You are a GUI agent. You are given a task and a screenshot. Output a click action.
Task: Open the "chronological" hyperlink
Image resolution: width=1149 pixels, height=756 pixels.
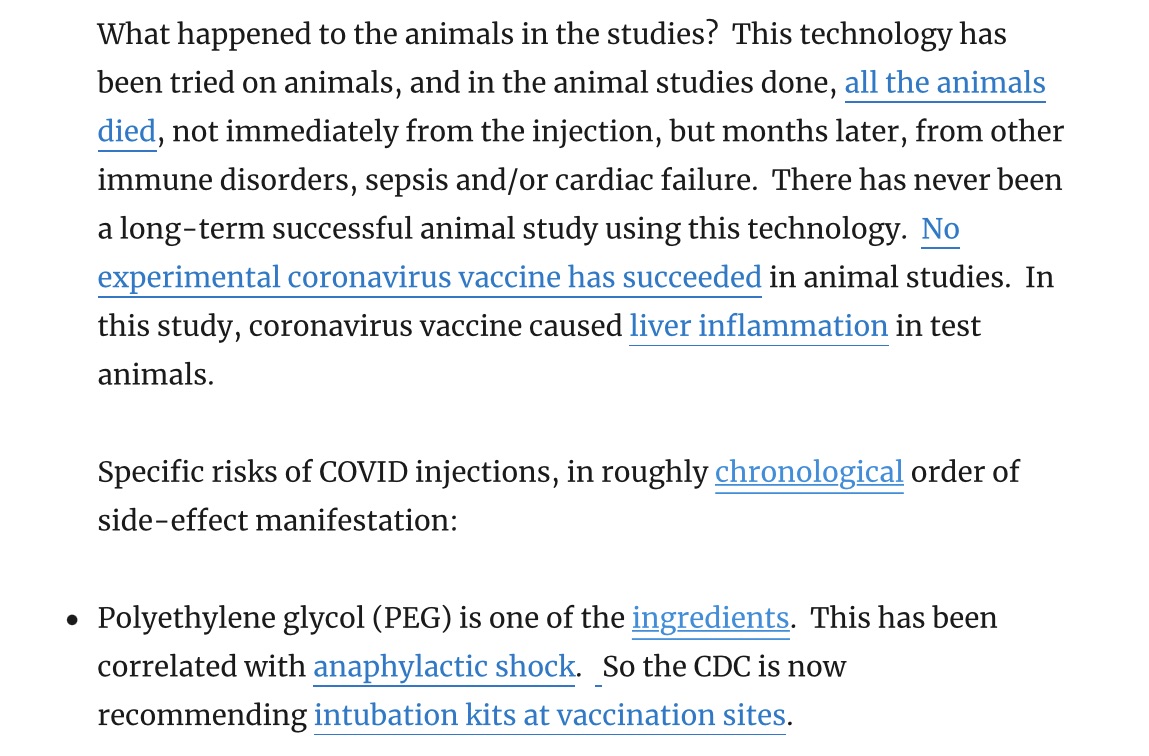tap(809, 472)
